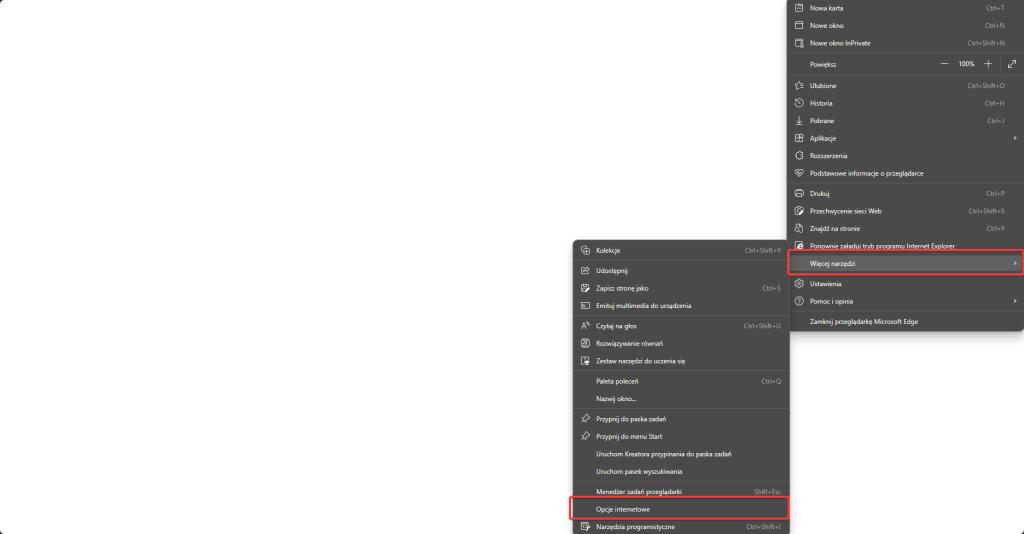Expand the Pomoc i opinia submenu arrow

pyautogui.click(x=1015, y=301)
